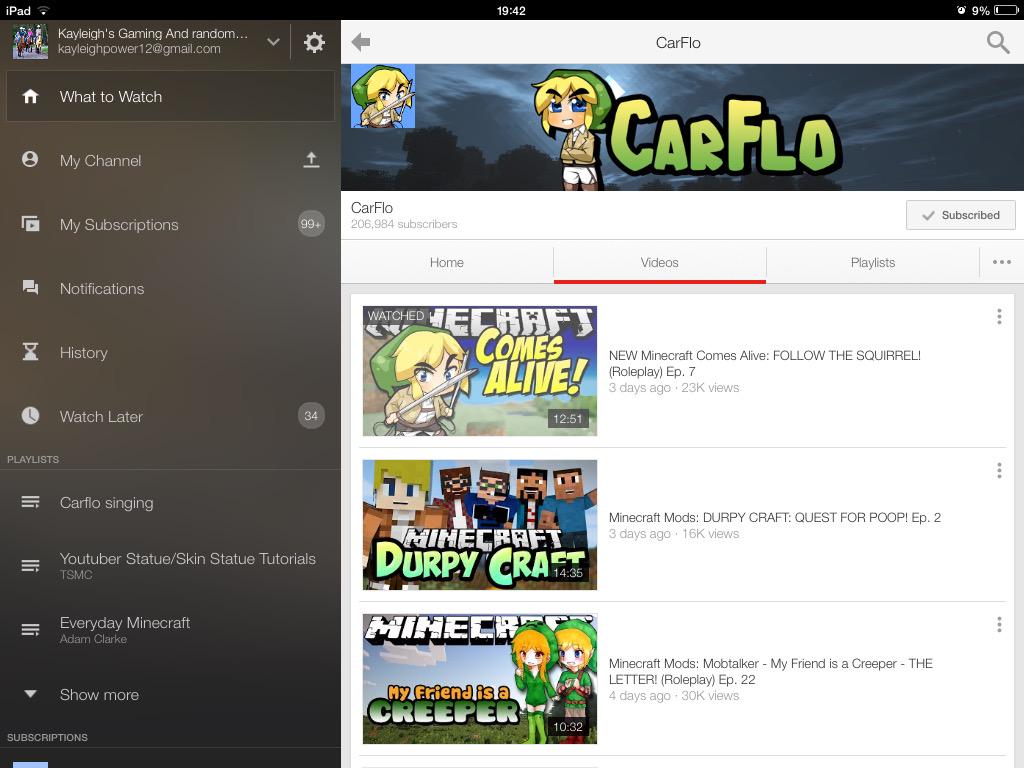The image size is (1024, 768).
Task: Open NEW Minecraft Comes Alive title
Action: tap(764, 363)
